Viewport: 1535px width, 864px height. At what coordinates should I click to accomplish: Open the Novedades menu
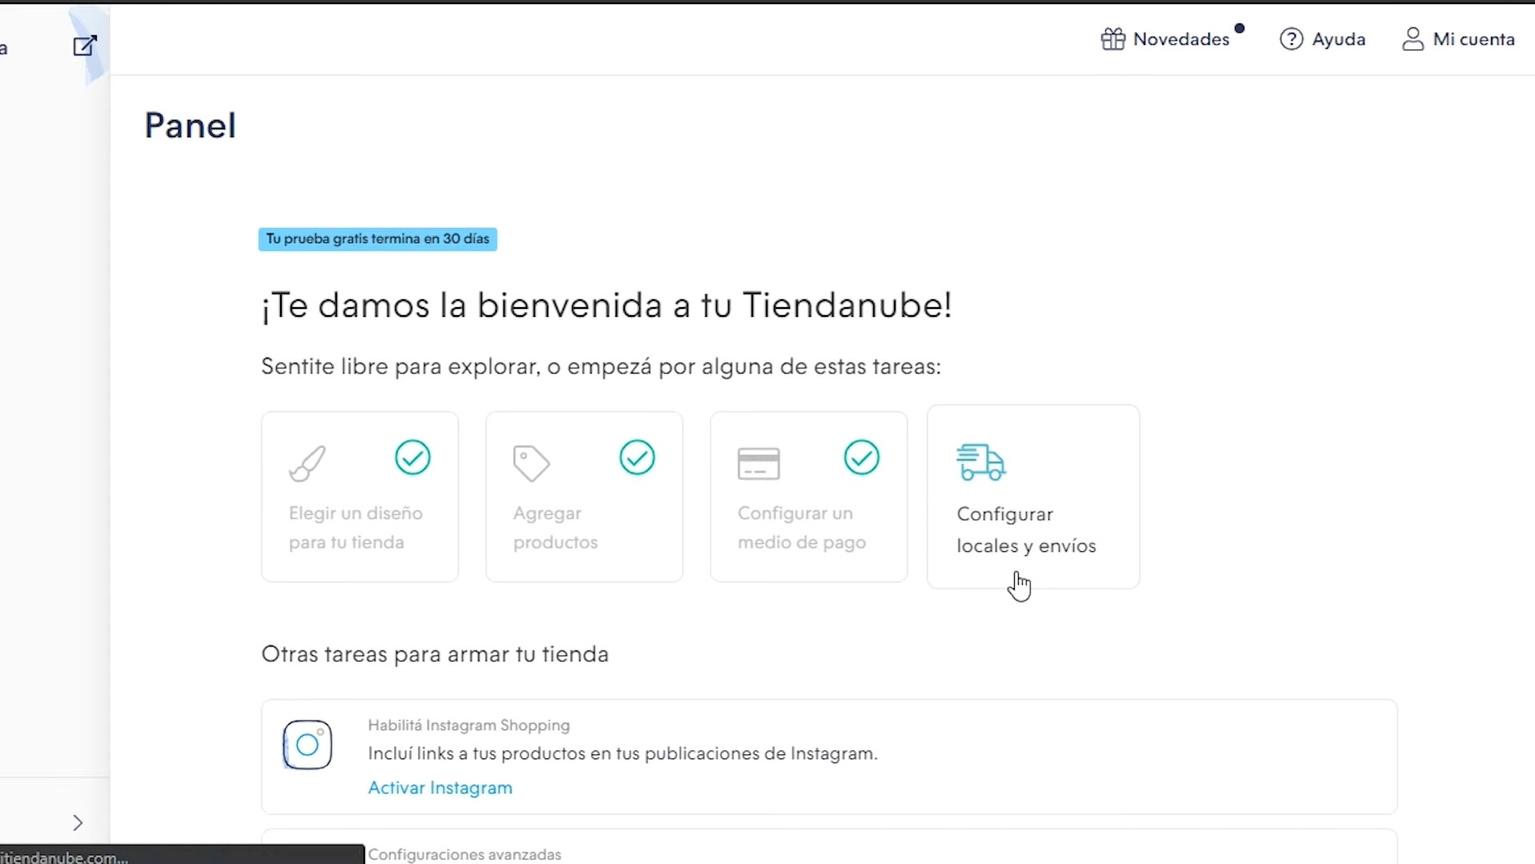1172,39
